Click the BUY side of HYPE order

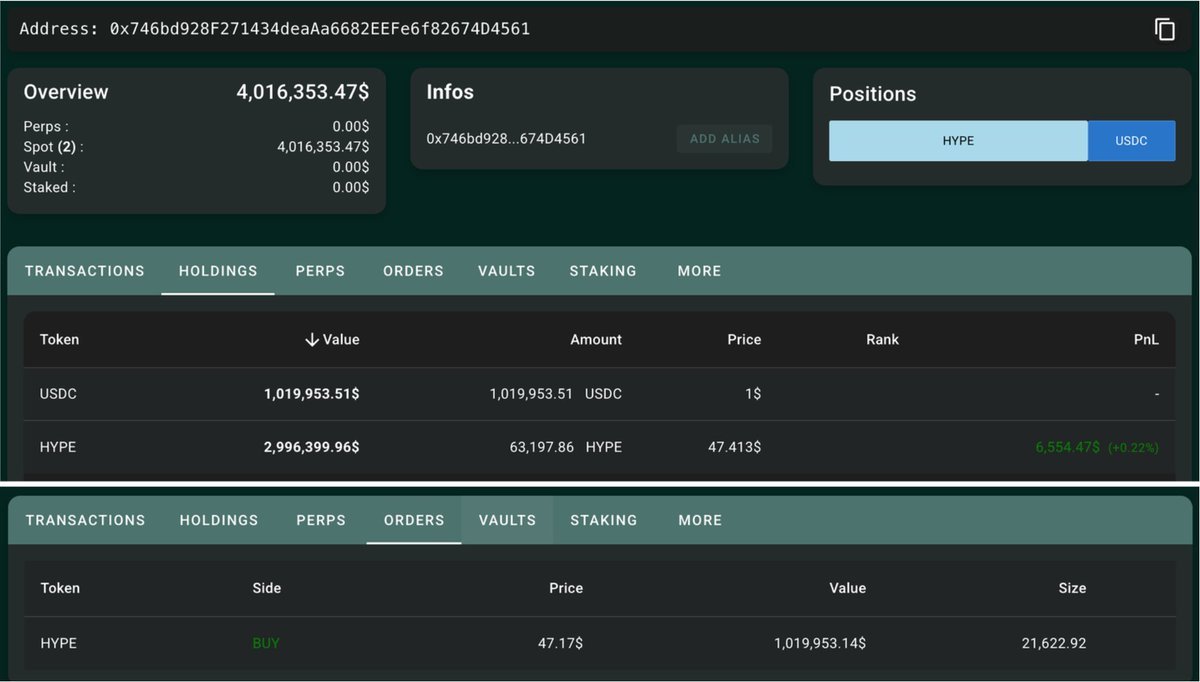tap(266, 643)
